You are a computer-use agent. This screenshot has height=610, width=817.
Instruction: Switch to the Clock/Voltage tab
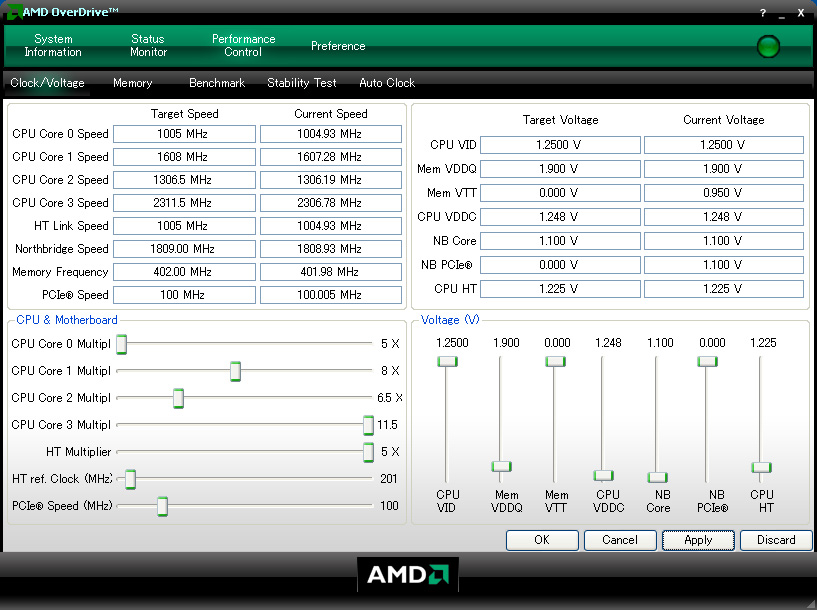(x=47, y=83)
